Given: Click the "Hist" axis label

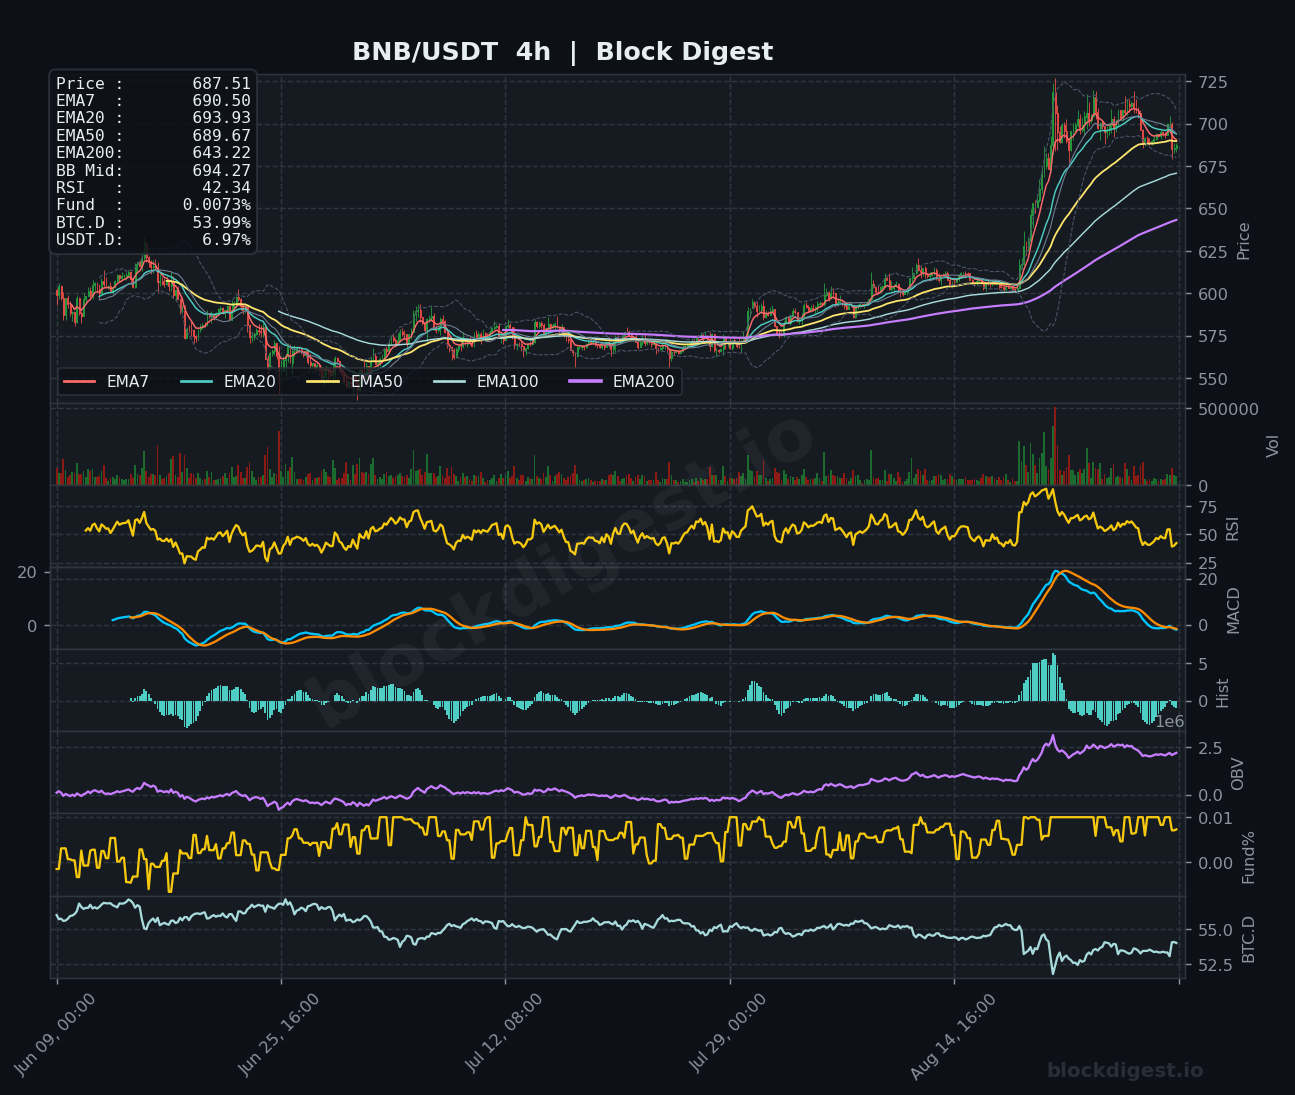Looking at the screenshot, I should click(x=1222, y=693).
